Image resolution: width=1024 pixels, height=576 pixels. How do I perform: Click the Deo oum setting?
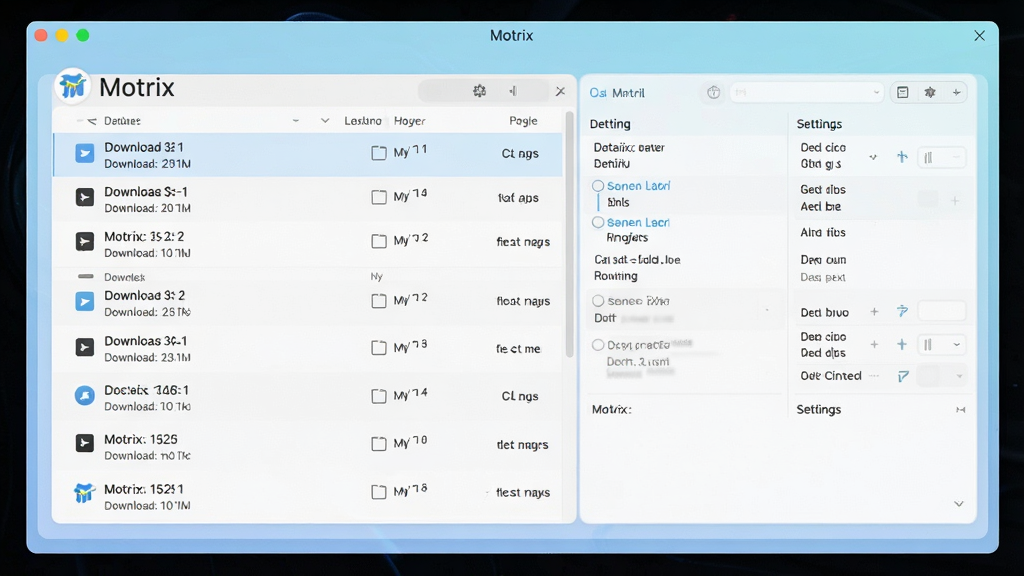pyautogui.click(x=823, y=260)
